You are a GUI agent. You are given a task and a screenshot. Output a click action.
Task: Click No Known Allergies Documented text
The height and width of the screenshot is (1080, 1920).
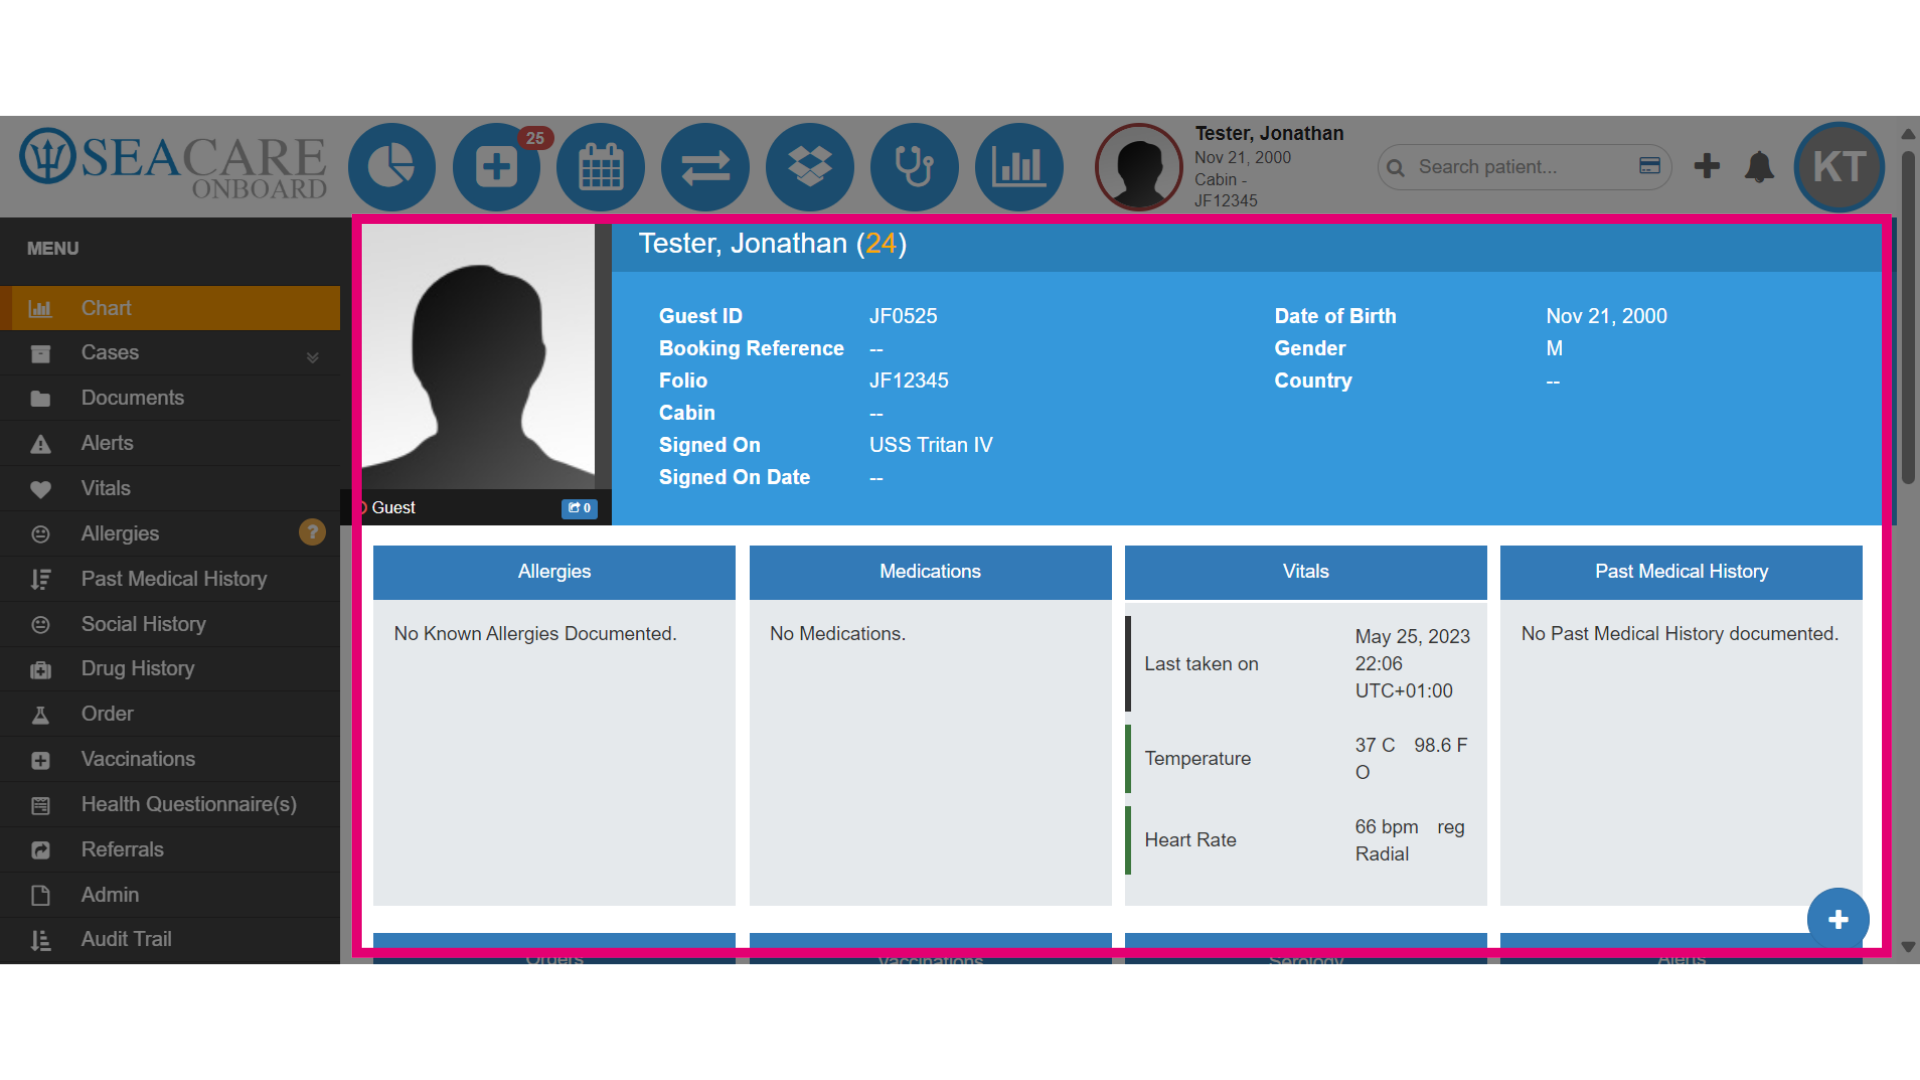pos(535,634)
